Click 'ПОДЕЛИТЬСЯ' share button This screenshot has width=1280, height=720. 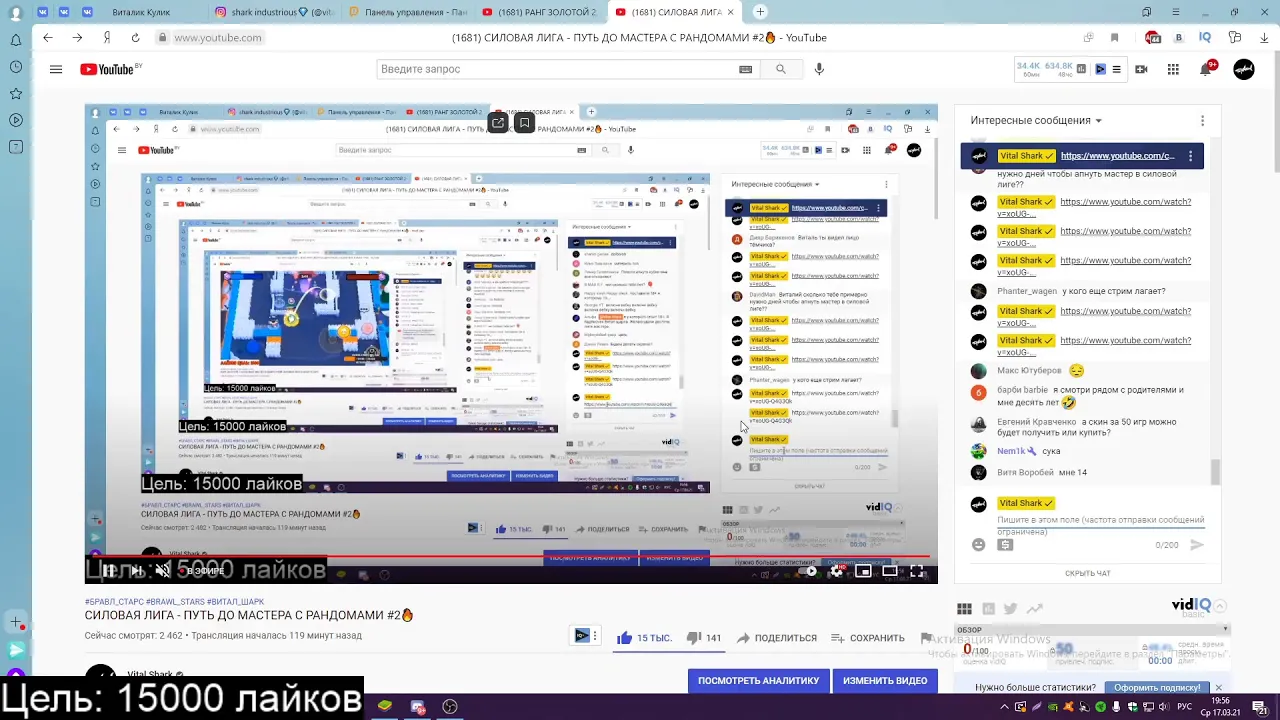click(776, 638)
